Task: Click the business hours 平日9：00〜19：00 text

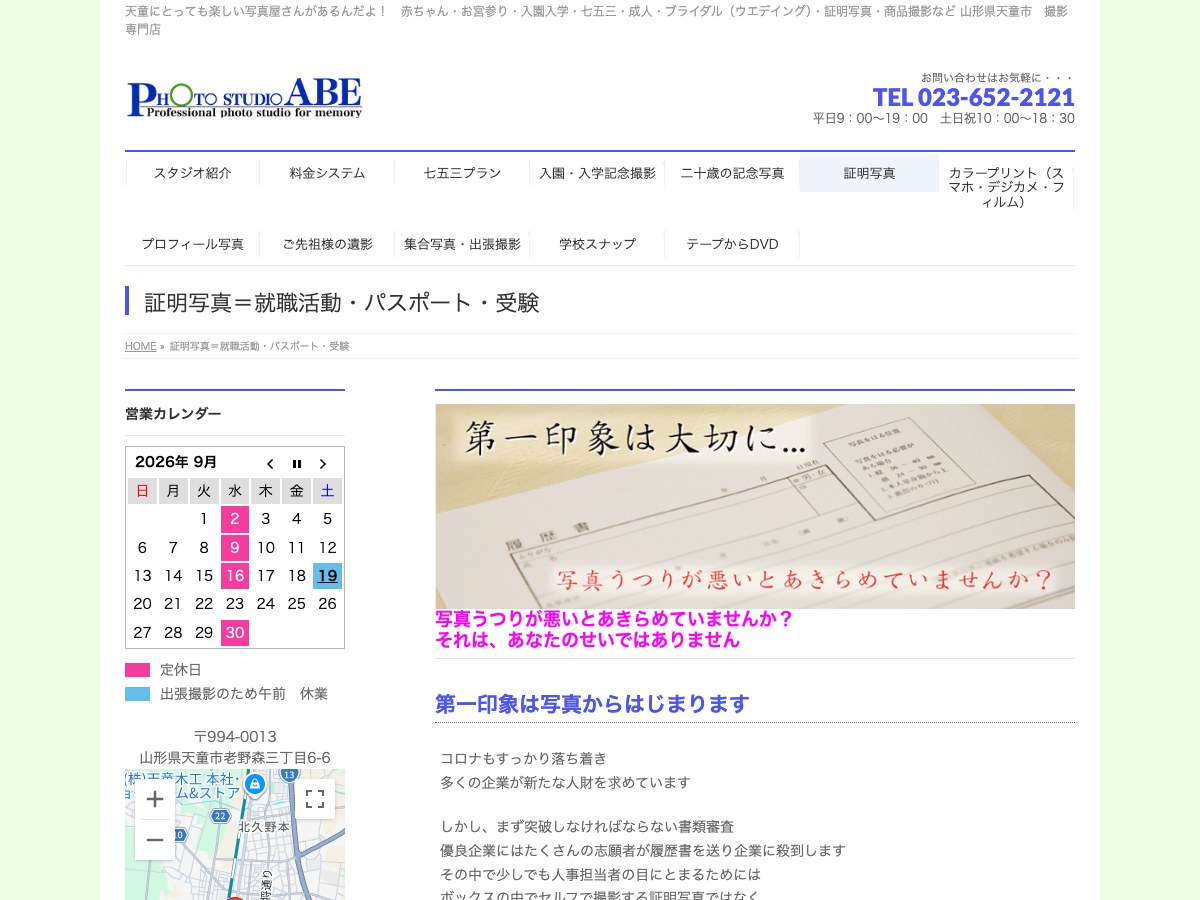Action: point(870,118)
